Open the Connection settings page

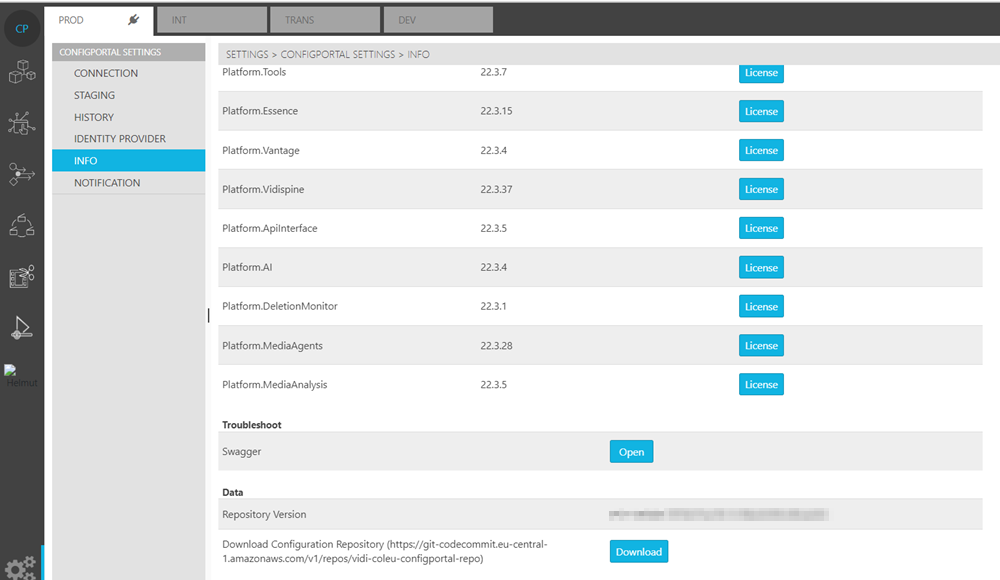coord(106,73)
